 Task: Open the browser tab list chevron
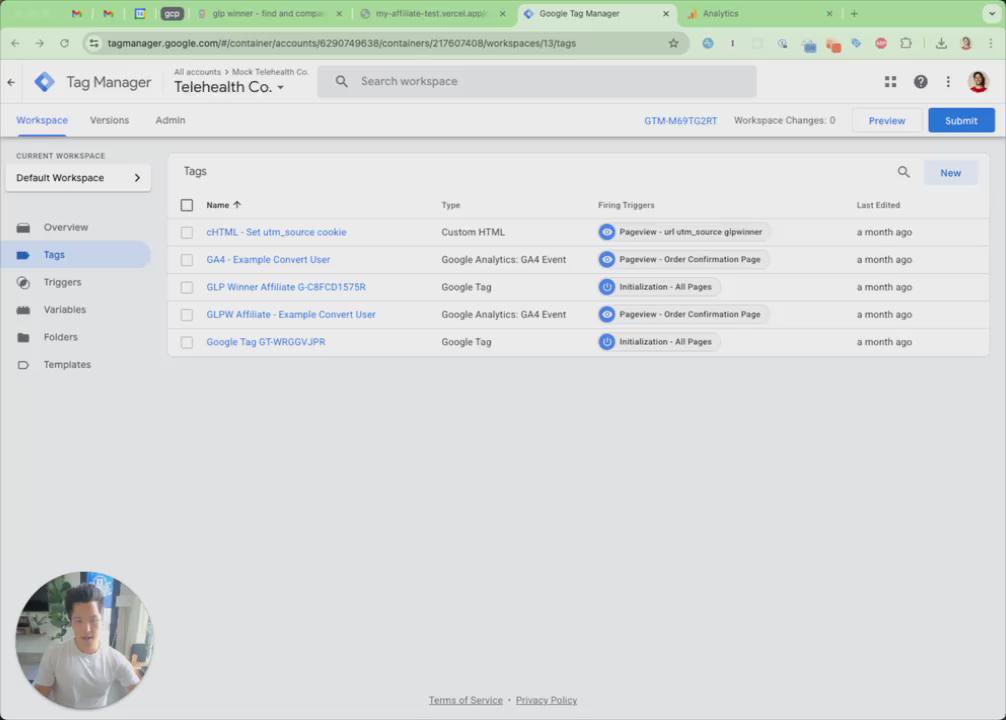click(991, 13)
